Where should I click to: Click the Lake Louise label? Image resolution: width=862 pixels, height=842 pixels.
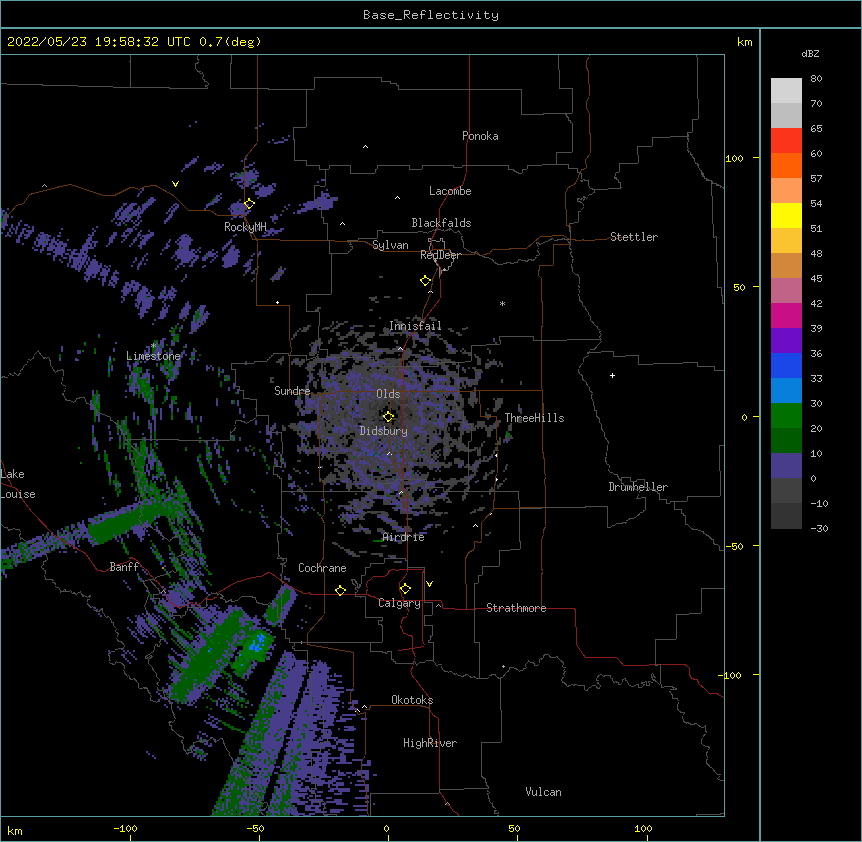coord(18,484)
